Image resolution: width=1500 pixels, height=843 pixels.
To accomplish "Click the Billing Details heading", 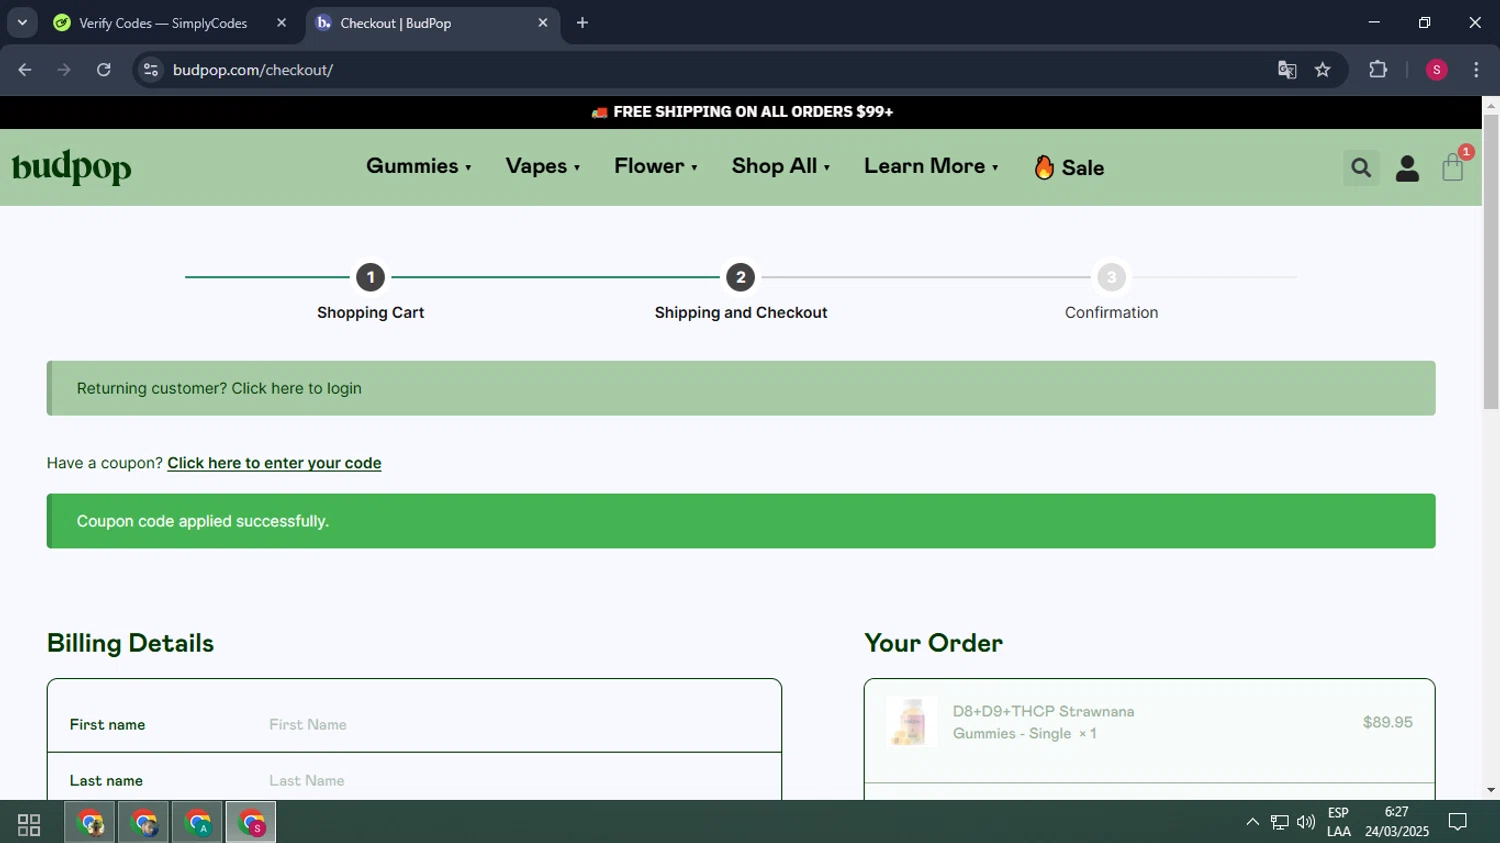I will (130, 643).
